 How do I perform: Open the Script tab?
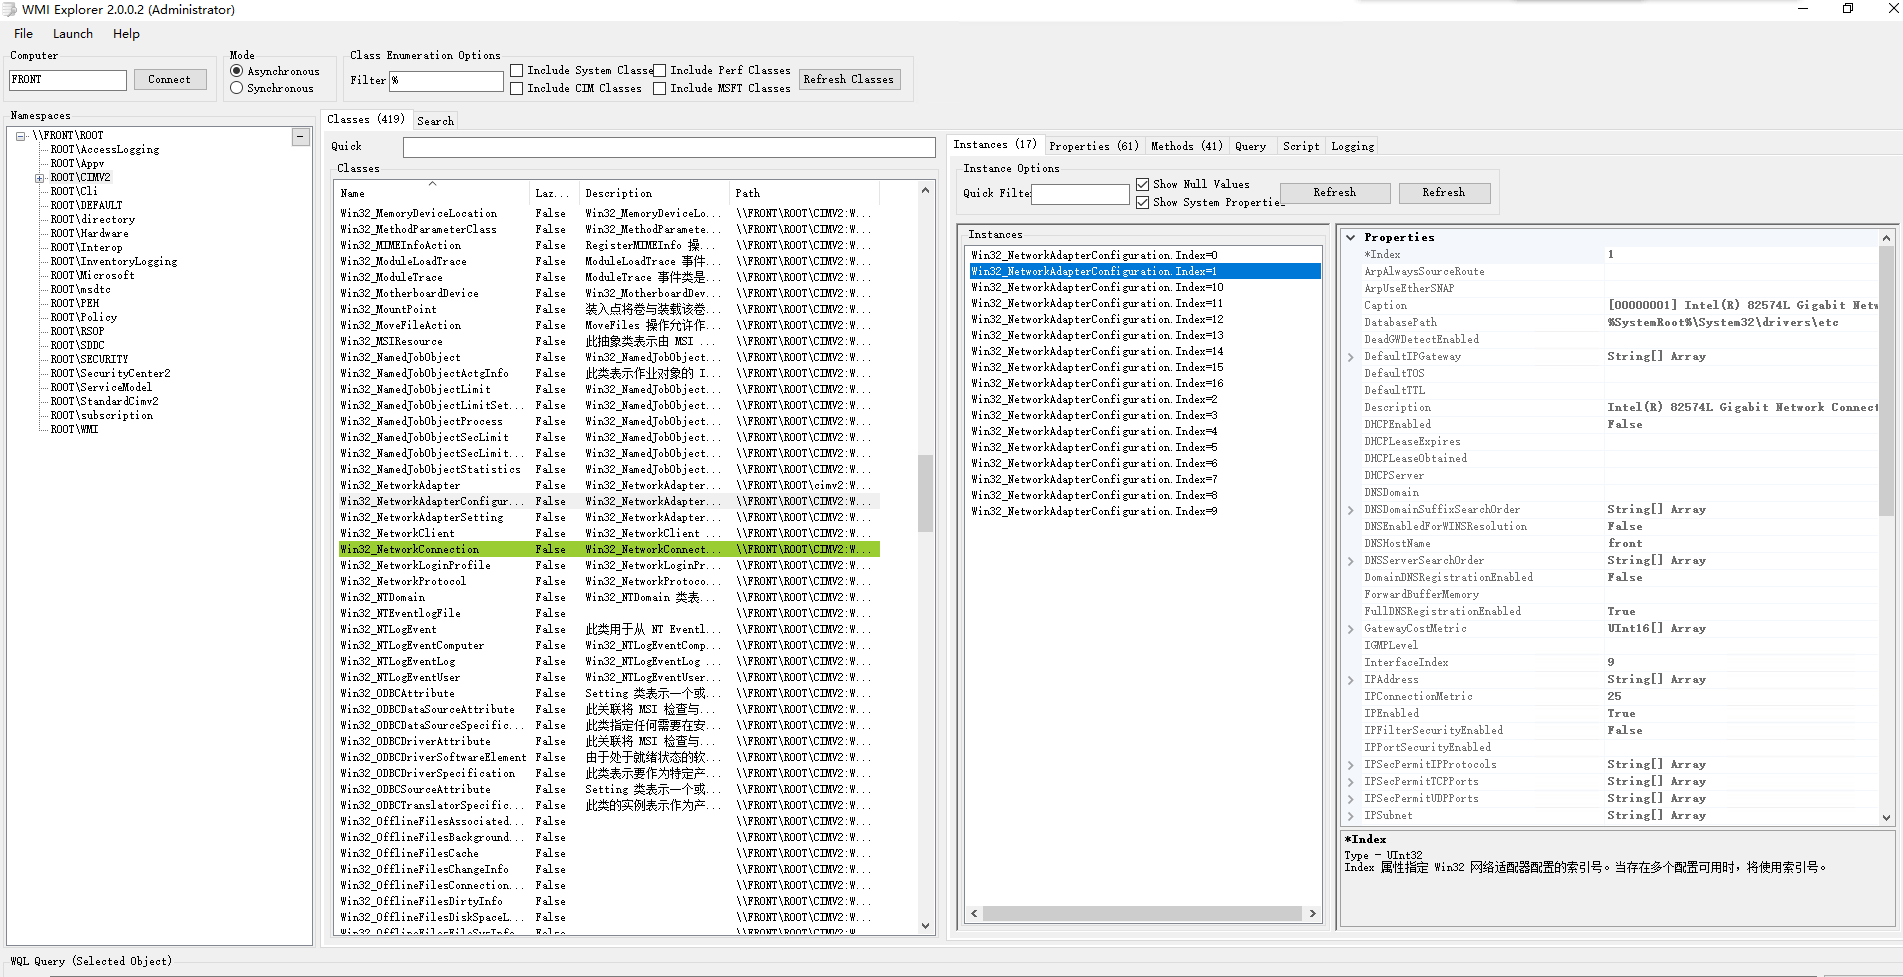coord(1301,146)
